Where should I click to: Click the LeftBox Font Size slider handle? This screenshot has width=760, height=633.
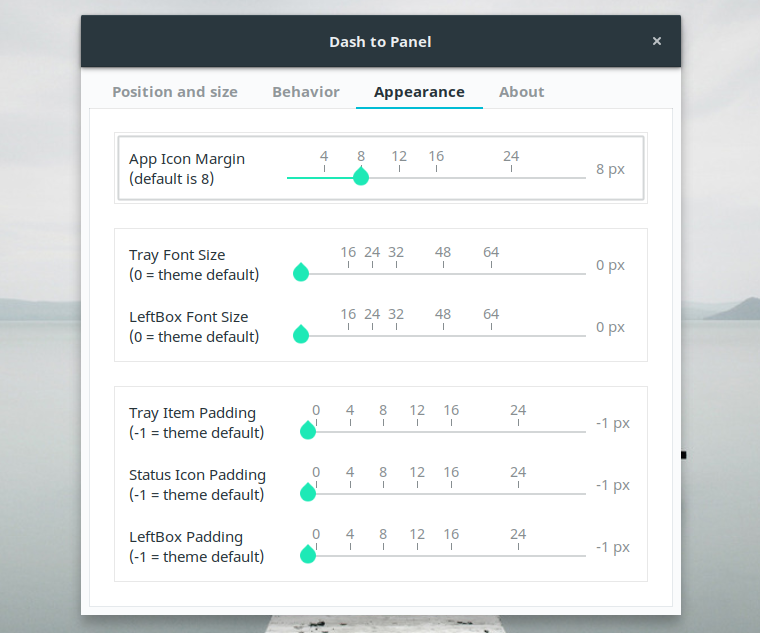click(301, 335)
